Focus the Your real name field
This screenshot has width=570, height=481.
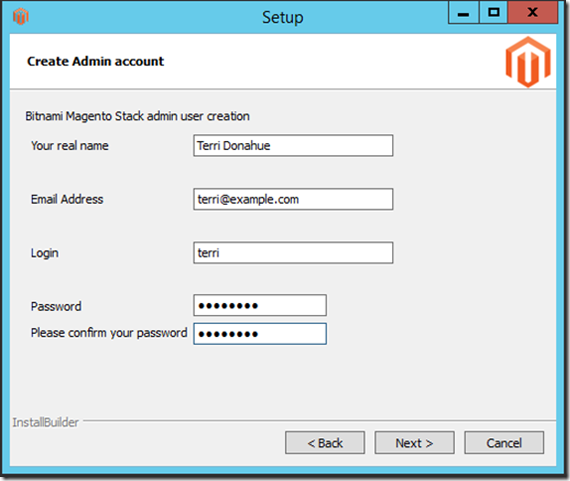pyautogui.click(x=293, y=145)
